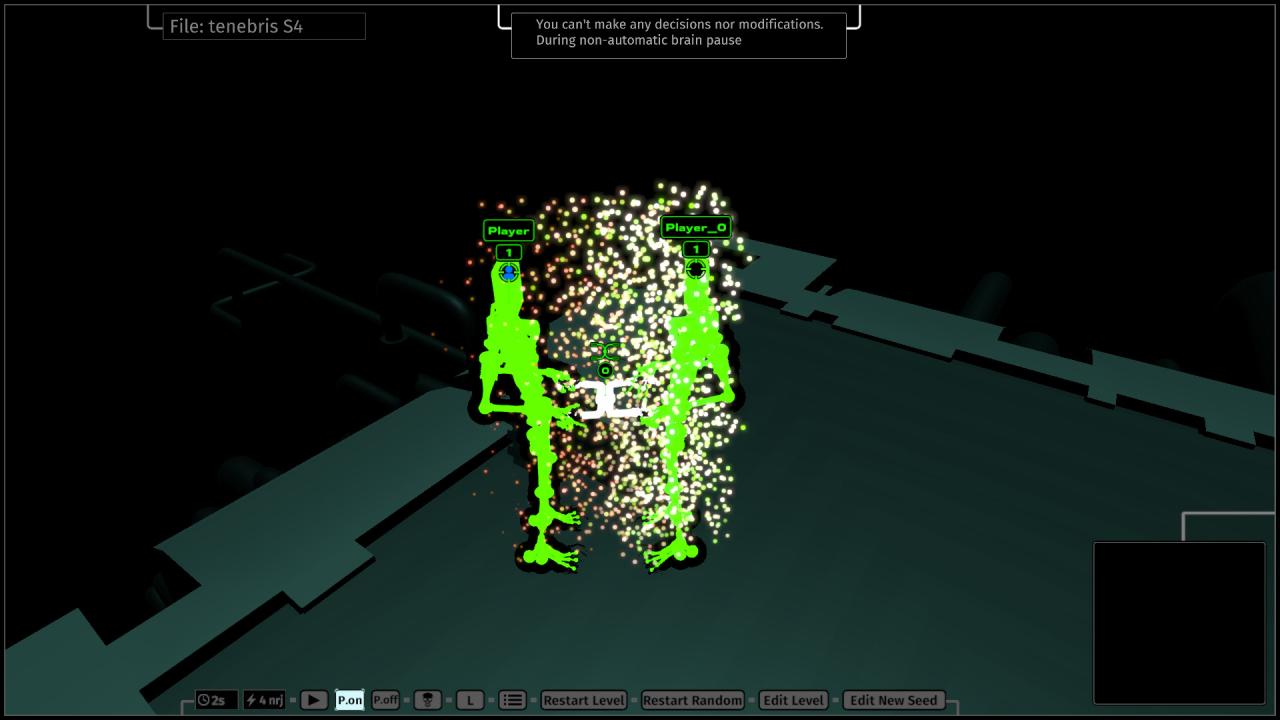Viewport: 1280px width, 720px height.
Task: Enable the P.on pause setting
Action: tap(349, 700)
